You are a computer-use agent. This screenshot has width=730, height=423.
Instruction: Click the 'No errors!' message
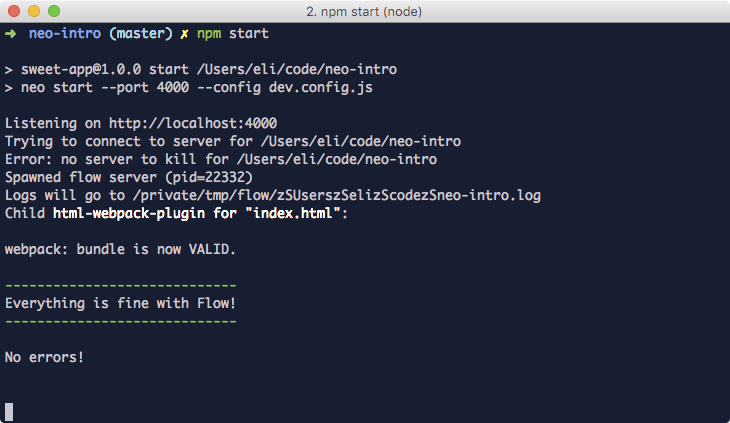tap(44, 357)
